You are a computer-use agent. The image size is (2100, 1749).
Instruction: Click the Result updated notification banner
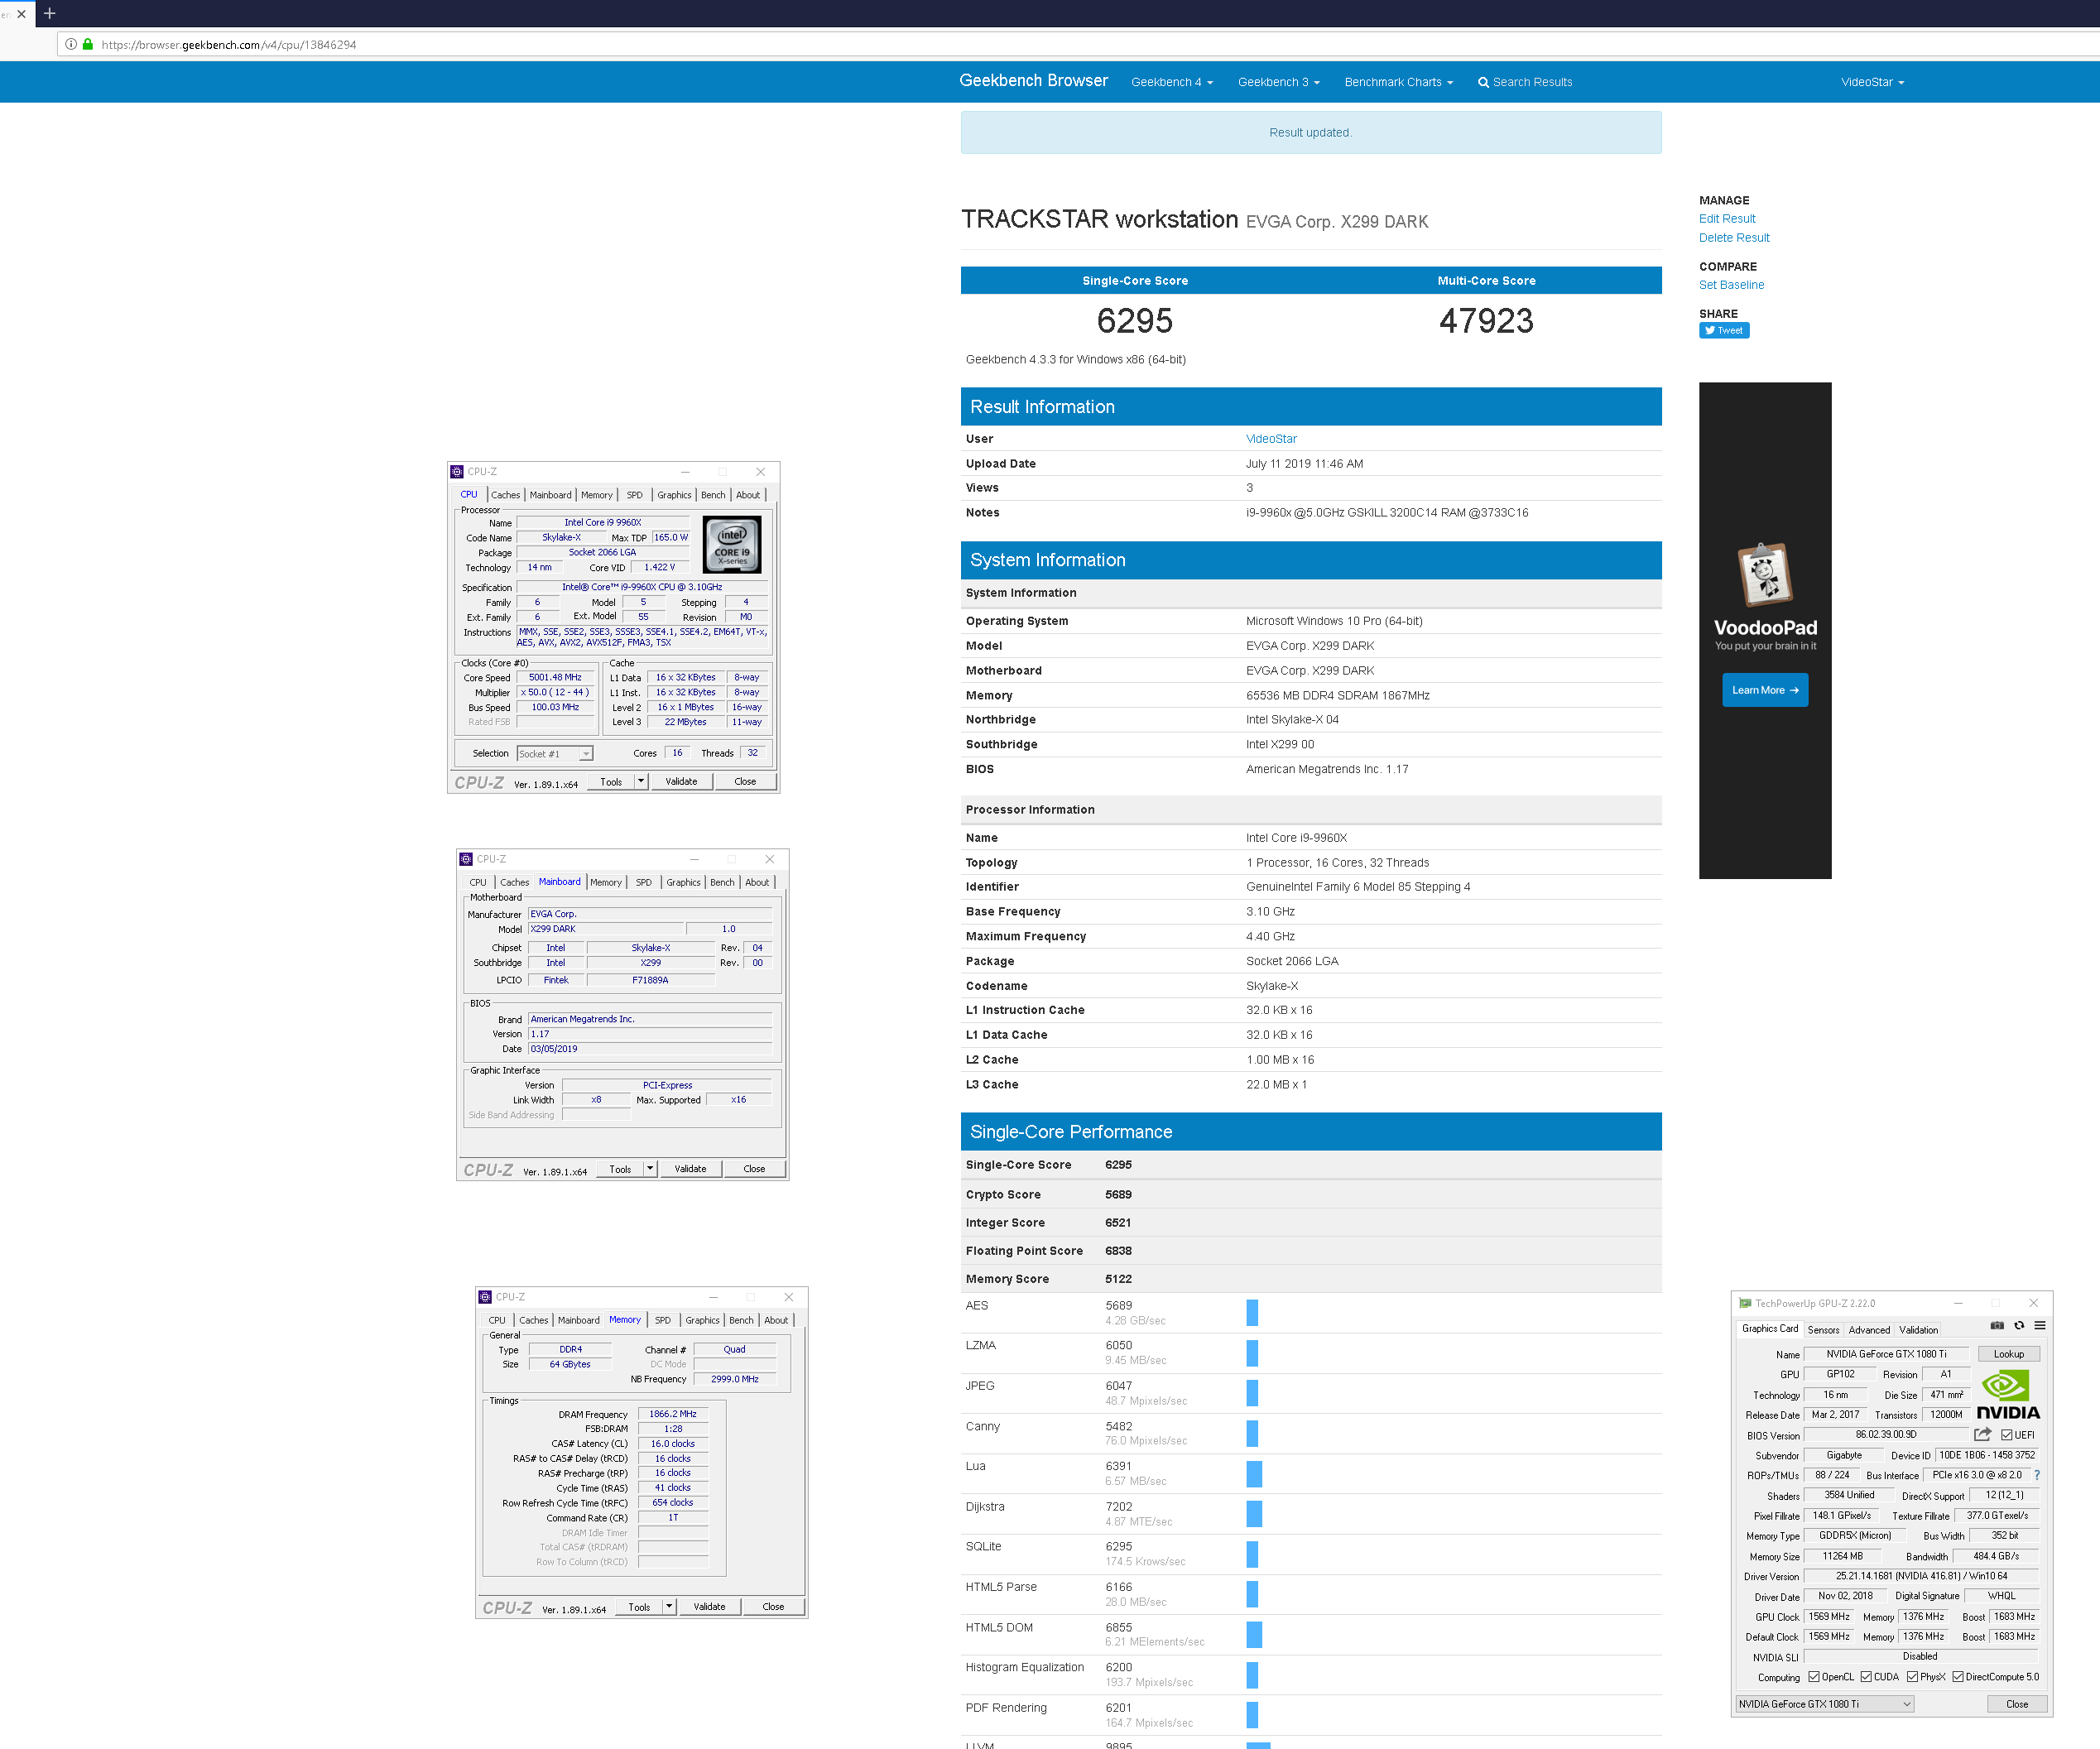pyautogui.click(x=1311, y=133)
